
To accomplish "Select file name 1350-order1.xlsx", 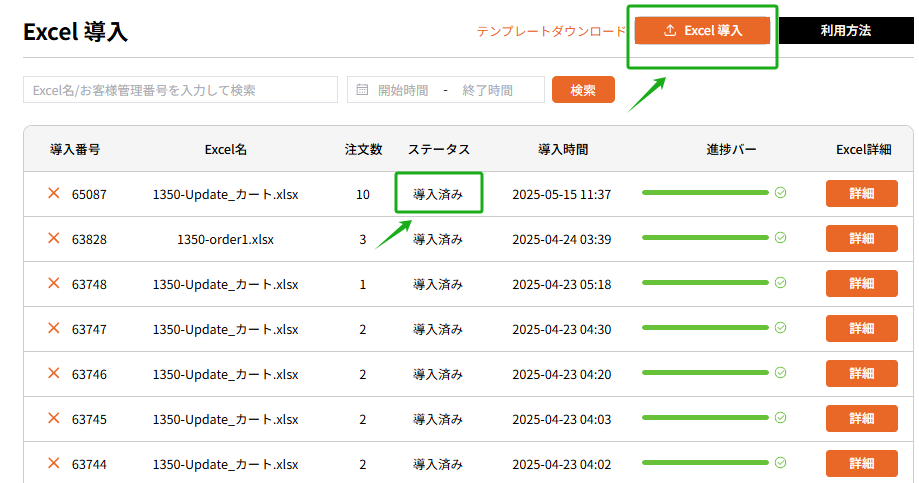I will point(226,239).
